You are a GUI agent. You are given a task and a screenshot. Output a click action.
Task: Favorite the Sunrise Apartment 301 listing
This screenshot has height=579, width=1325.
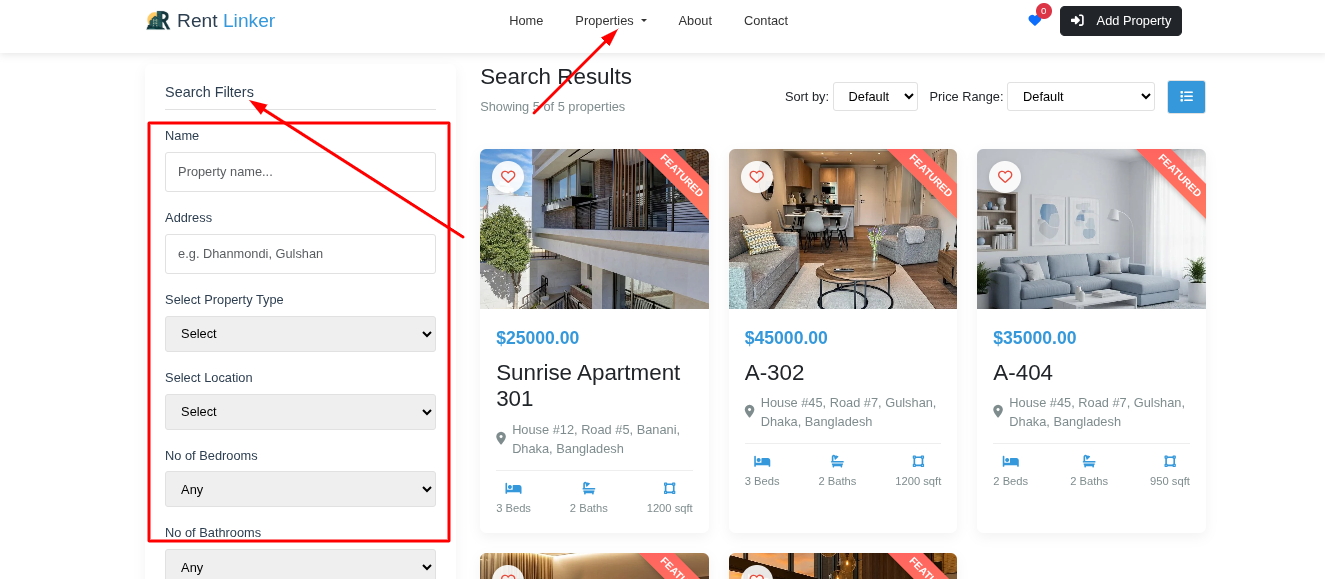[x=508, y=177]
